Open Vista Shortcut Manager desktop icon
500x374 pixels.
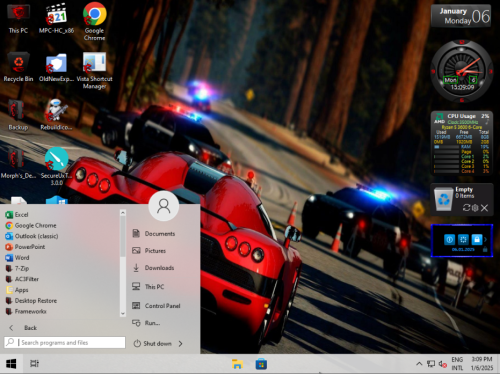(95, 70)
